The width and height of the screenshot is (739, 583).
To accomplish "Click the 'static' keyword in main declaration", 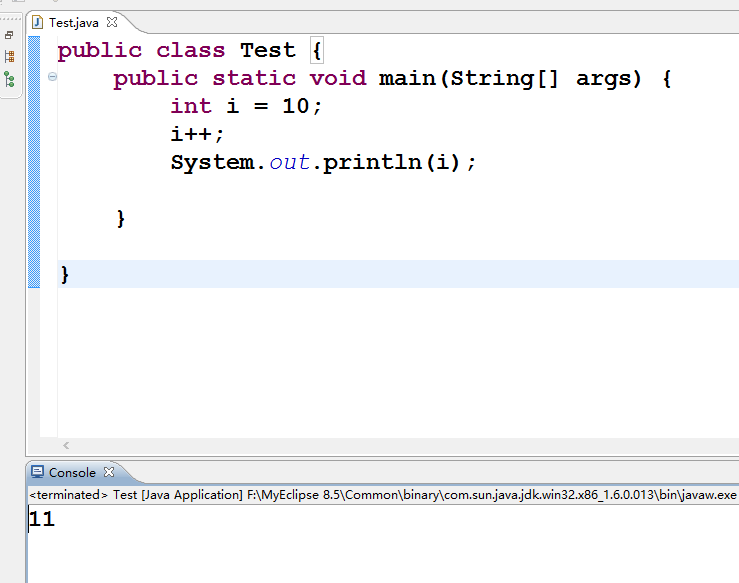I will click(254, 78).
